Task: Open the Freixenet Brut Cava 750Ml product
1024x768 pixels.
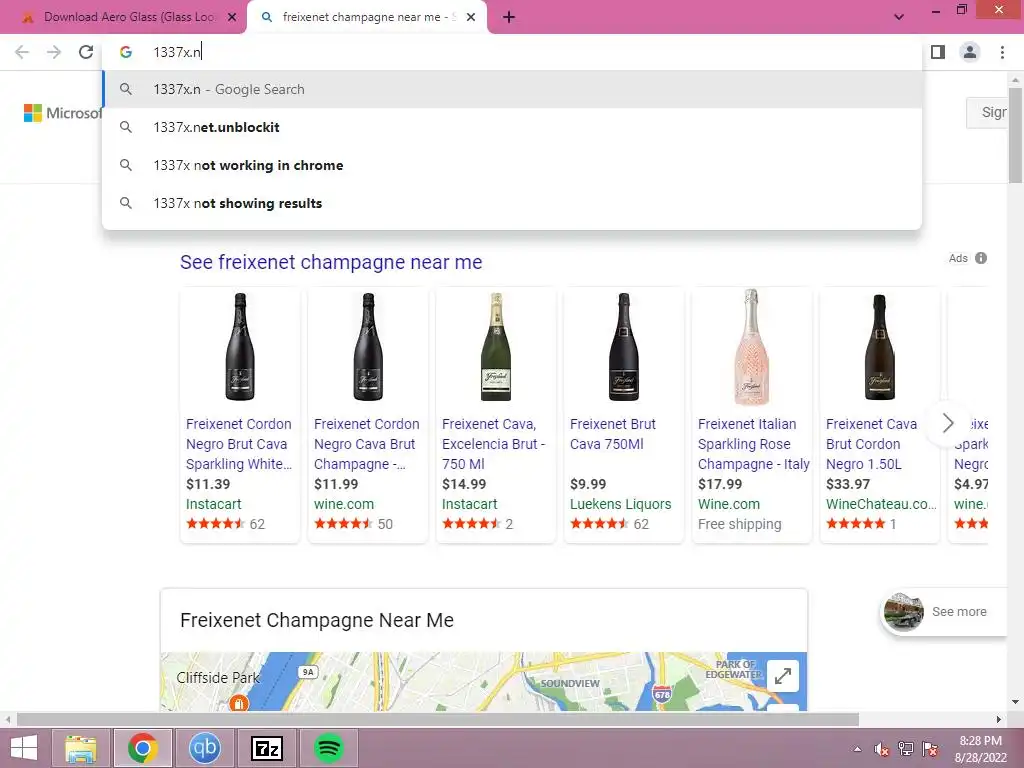Action: [613, 434]
